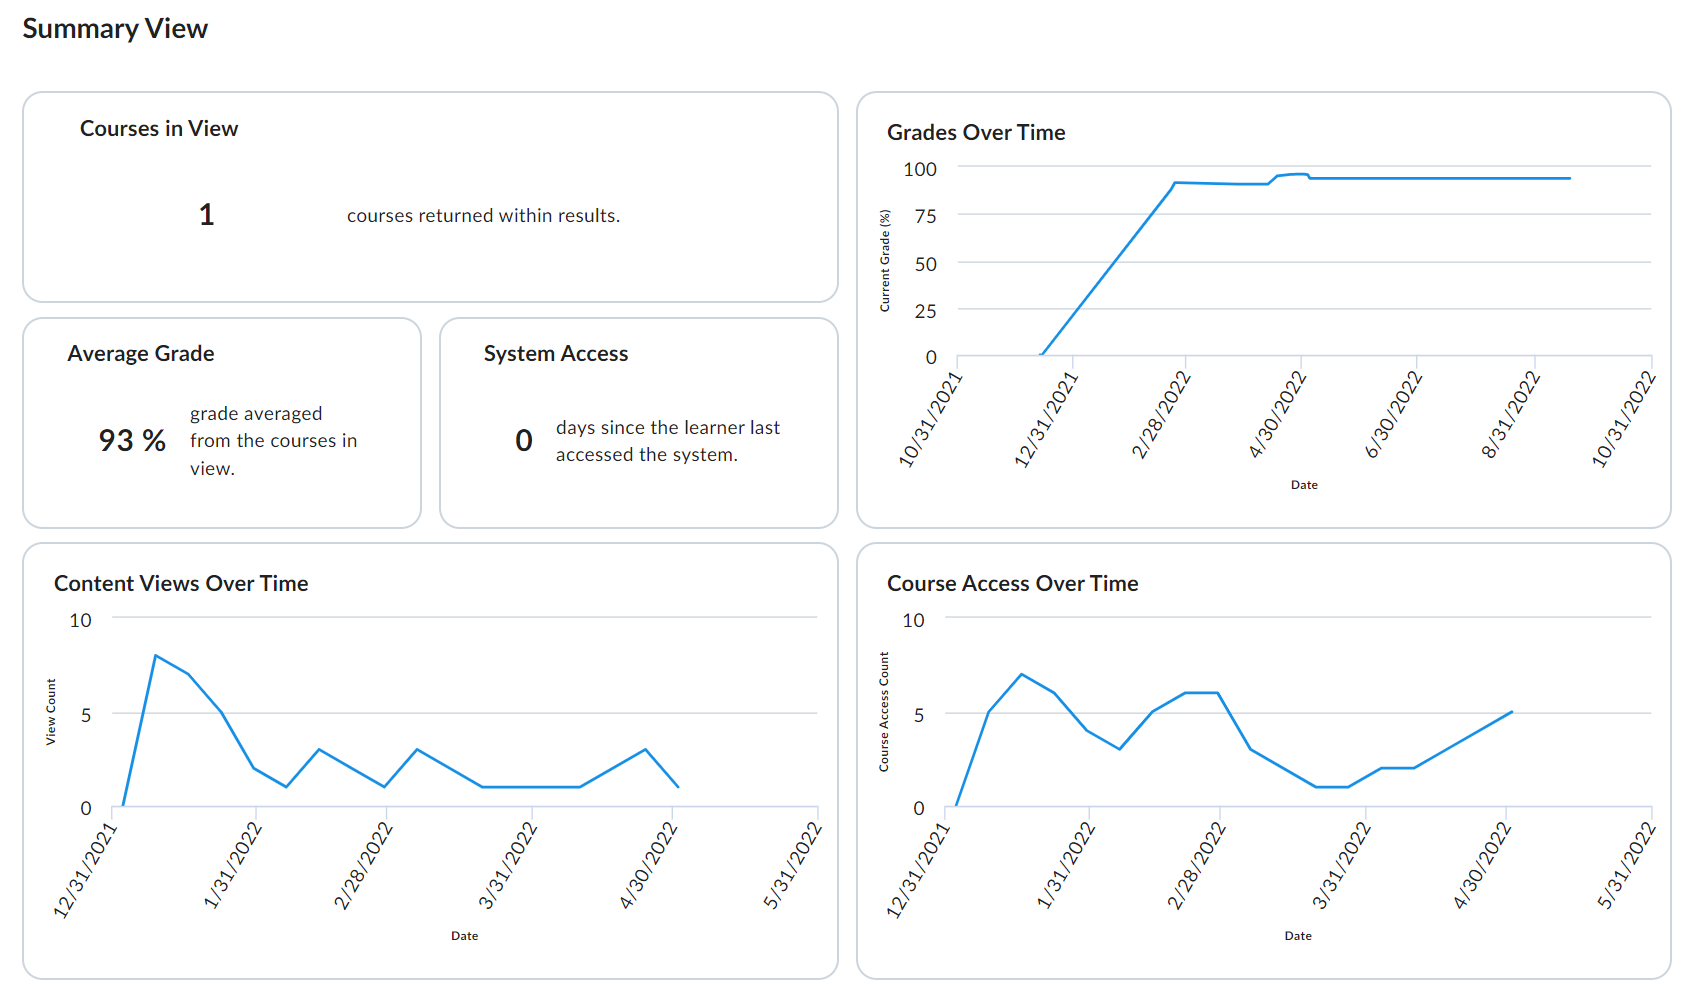Select the Courses in View card title
Image resolution: width=1683 pixels, height=984 pixels.
tap(159, 129)
